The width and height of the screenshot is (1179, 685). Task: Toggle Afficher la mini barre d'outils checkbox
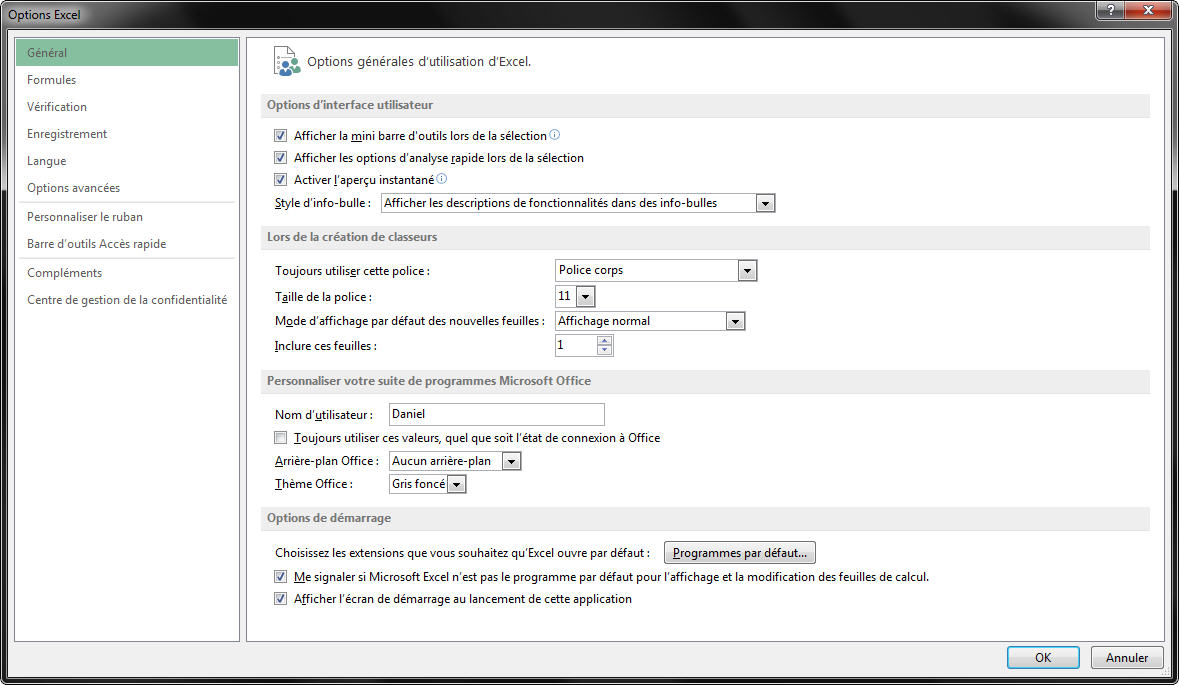click(x=280, y=135)
